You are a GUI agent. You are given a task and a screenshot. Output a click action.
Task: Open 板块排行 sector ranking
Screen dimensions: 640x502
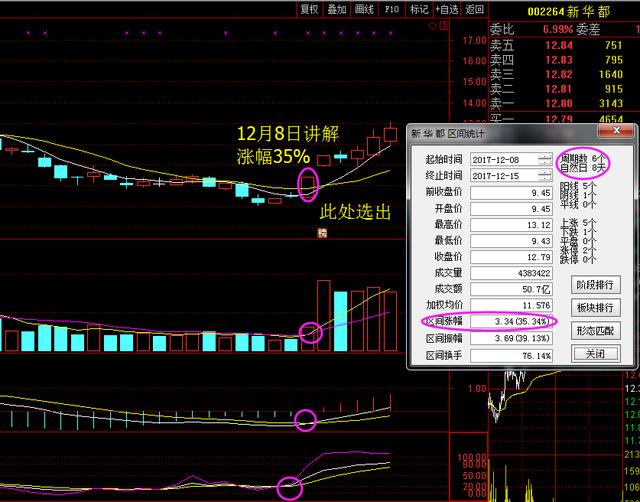pyautogui.click(x=596, y=306)
